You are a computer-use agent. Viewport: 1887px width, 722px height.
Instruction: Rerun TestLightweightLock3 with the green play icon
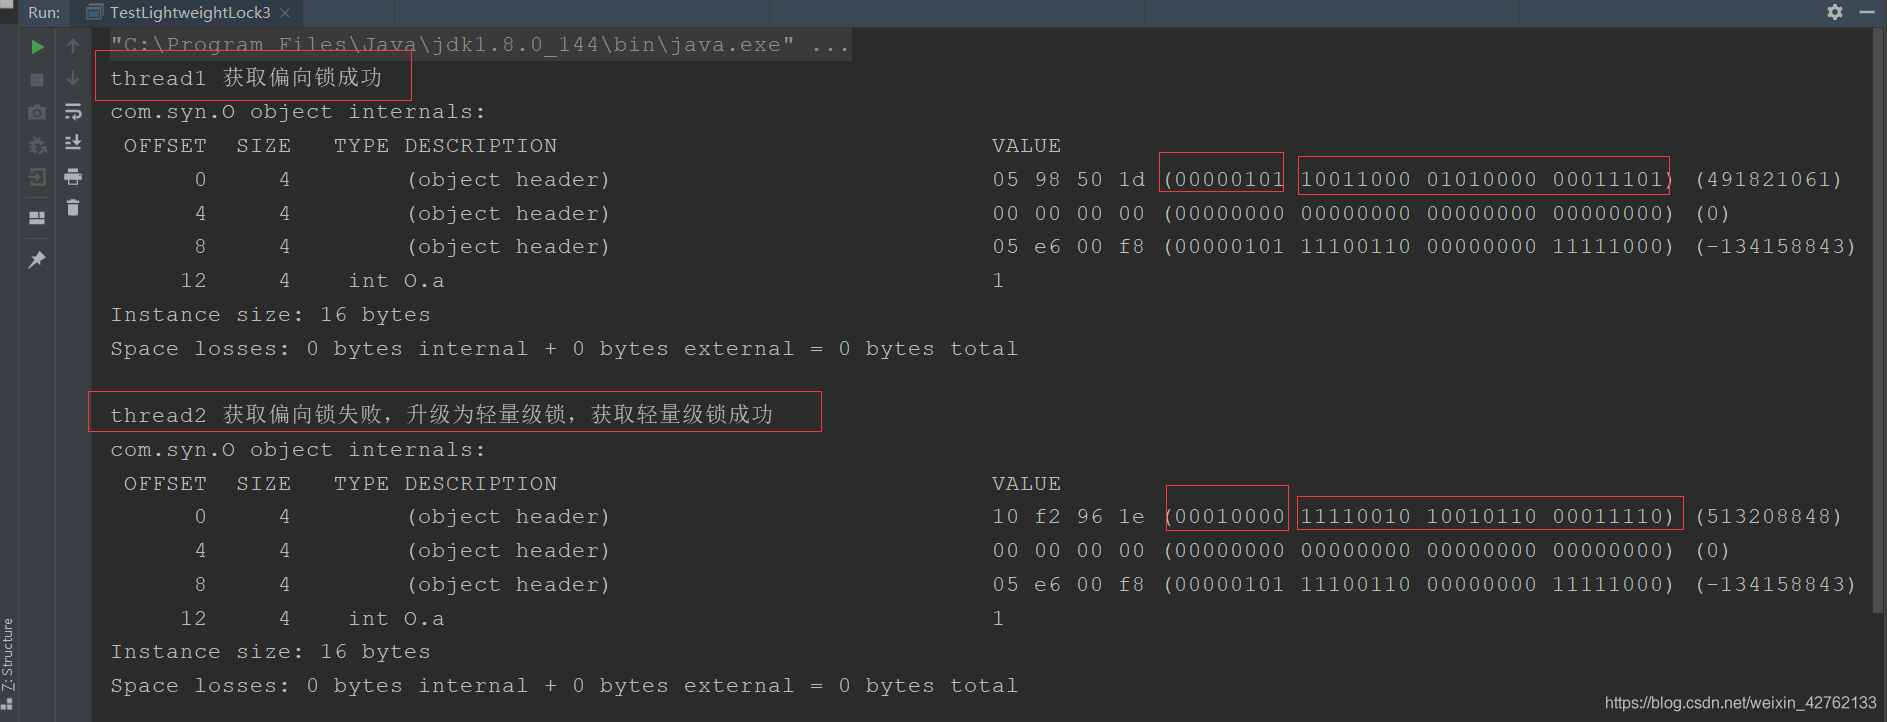pyautogui.click(x=37, y=46)
